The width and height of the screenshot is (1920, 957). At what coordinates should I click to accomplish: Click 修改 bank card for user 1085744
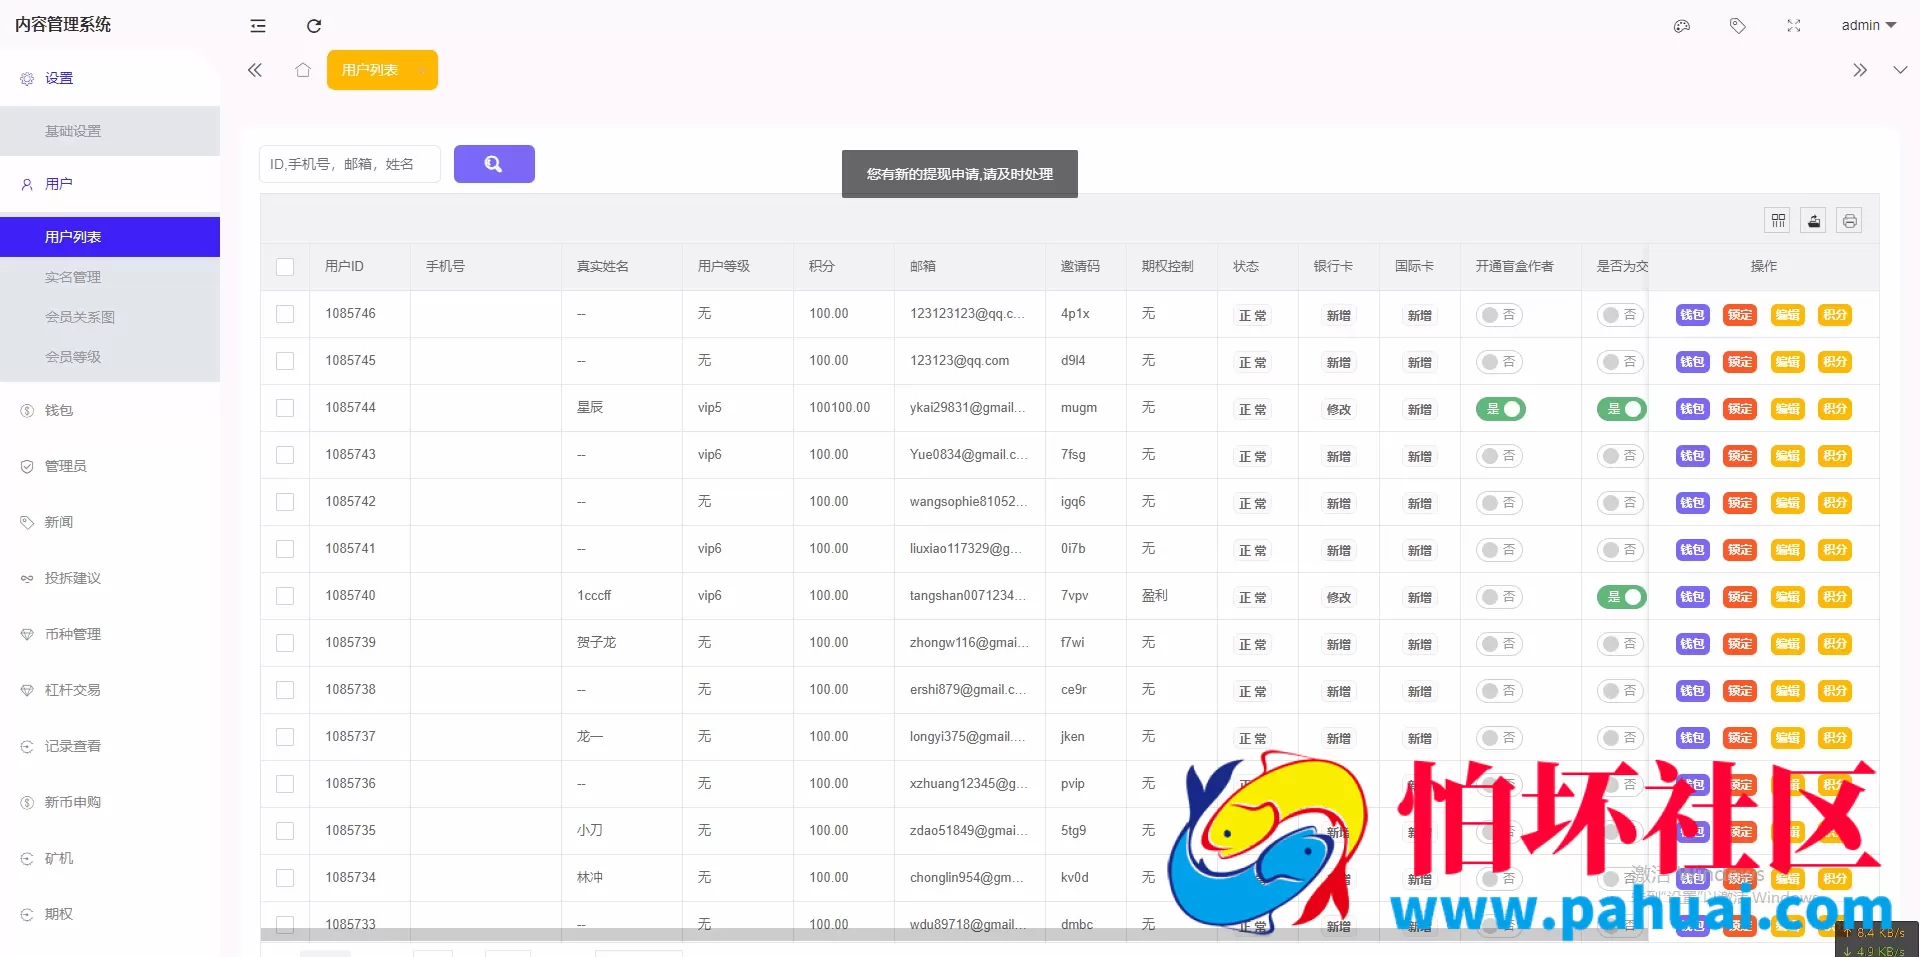1338,409
